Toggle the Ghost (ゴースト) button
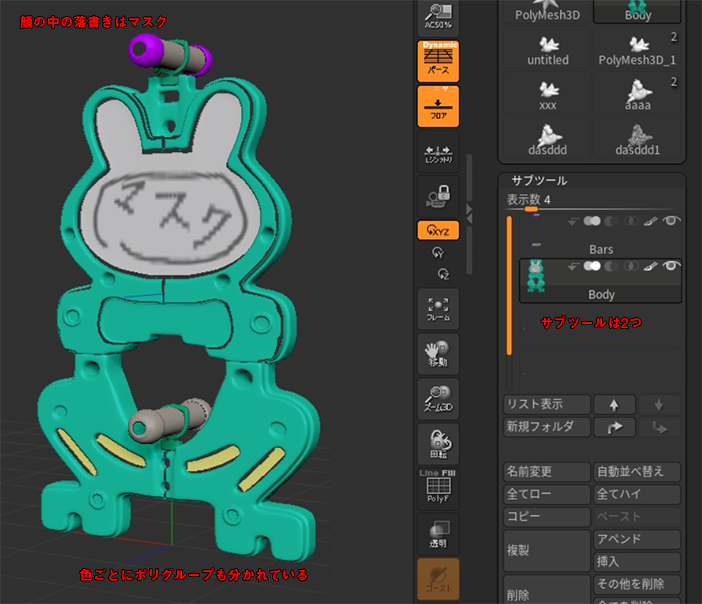 tap(438, 579)
